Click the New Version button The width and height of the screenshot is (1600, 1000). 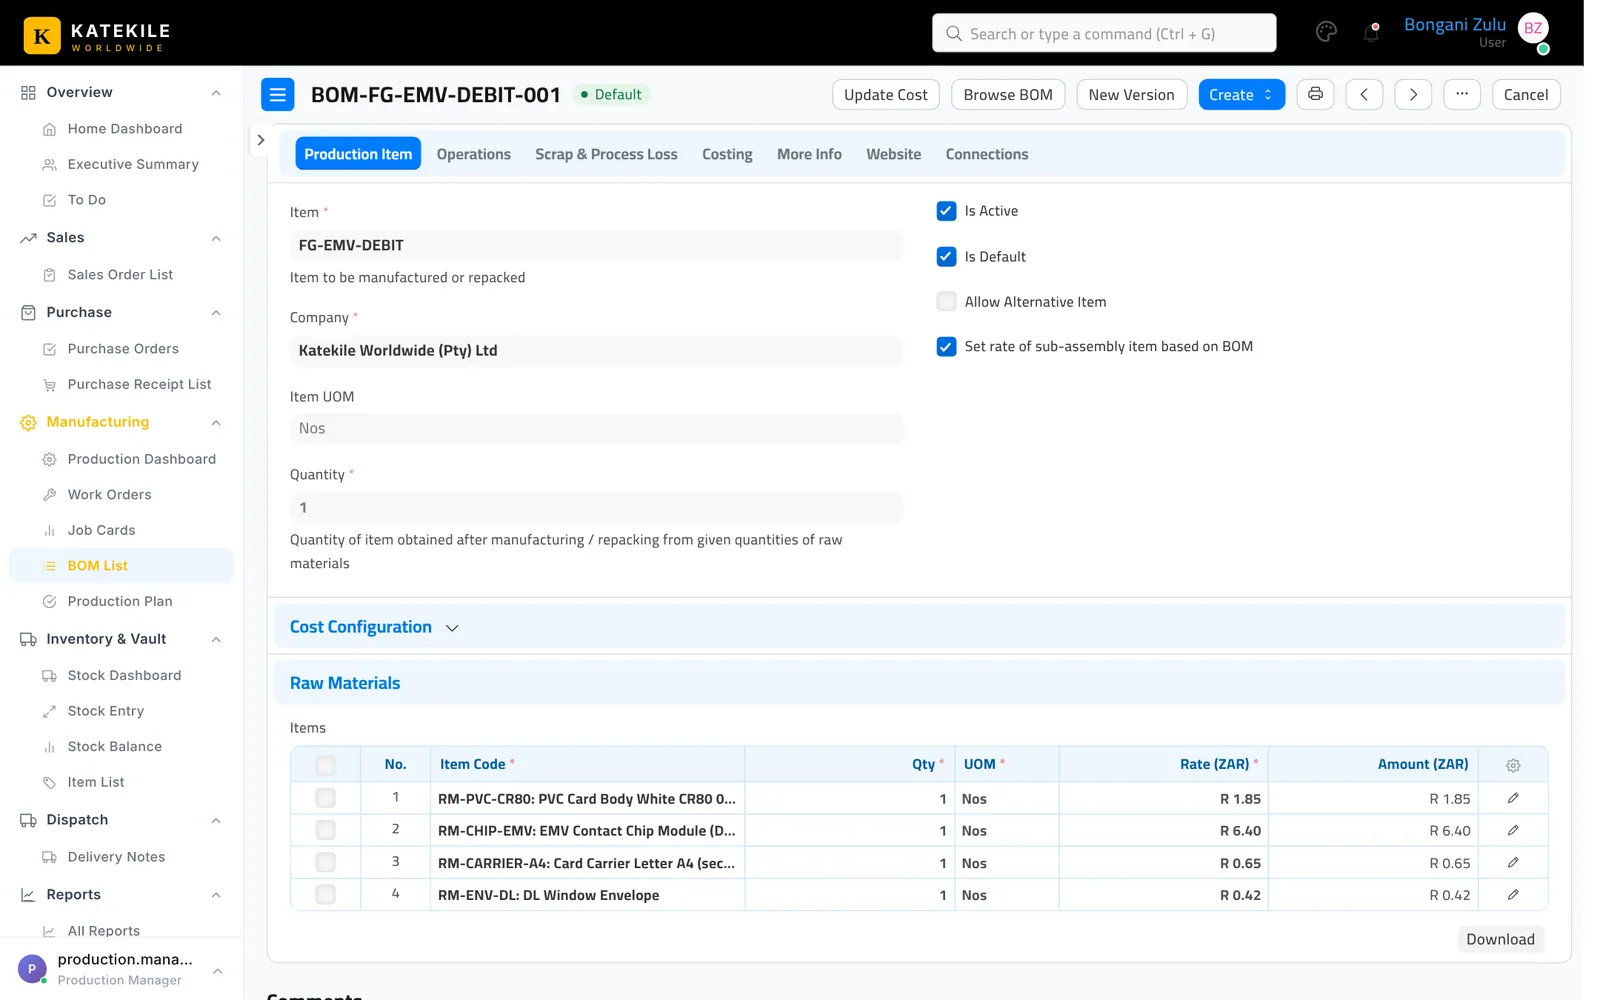tap(1131, 95)
